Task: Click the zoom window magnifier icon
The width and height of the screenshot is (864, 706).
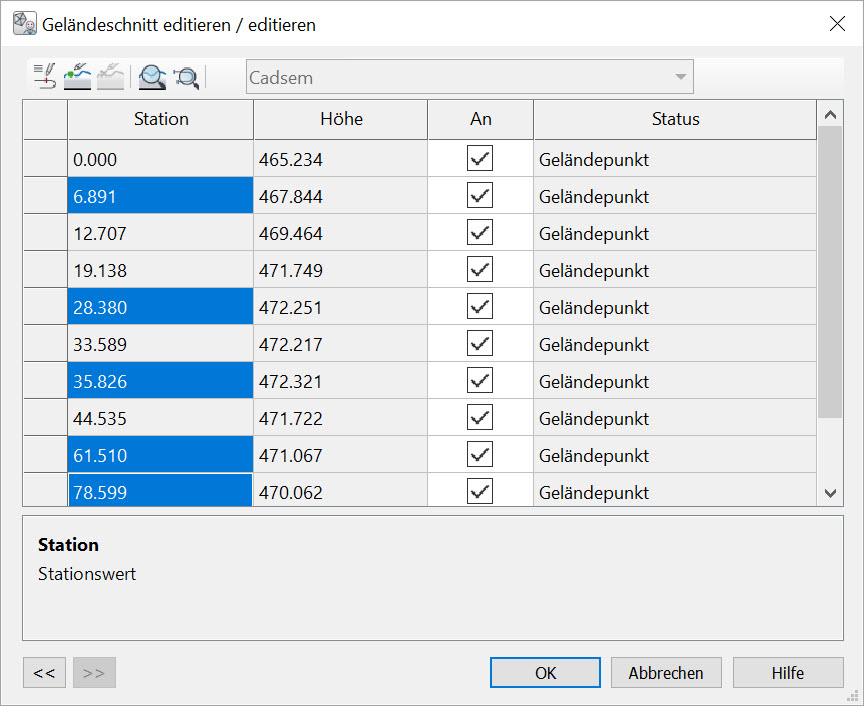Action: click(x=186, y=76)
